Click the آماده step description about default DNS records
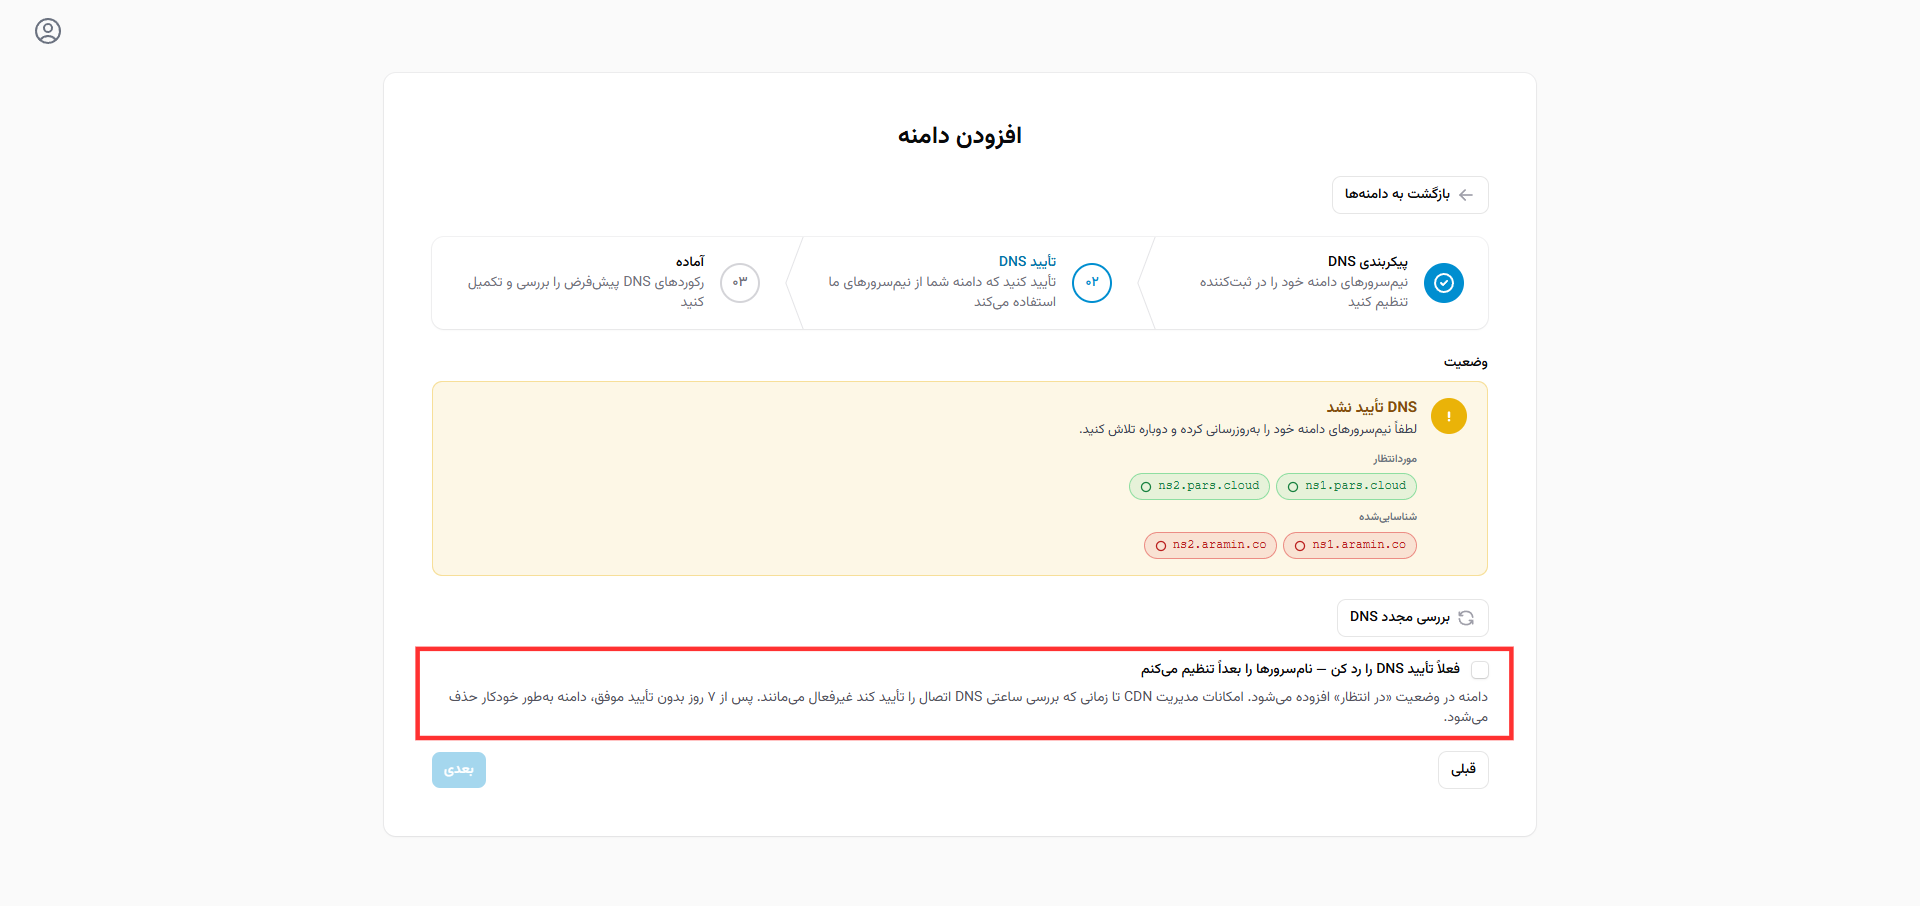Image resolution: width=1920 pixels, height=906 pixels. (586, 292)
